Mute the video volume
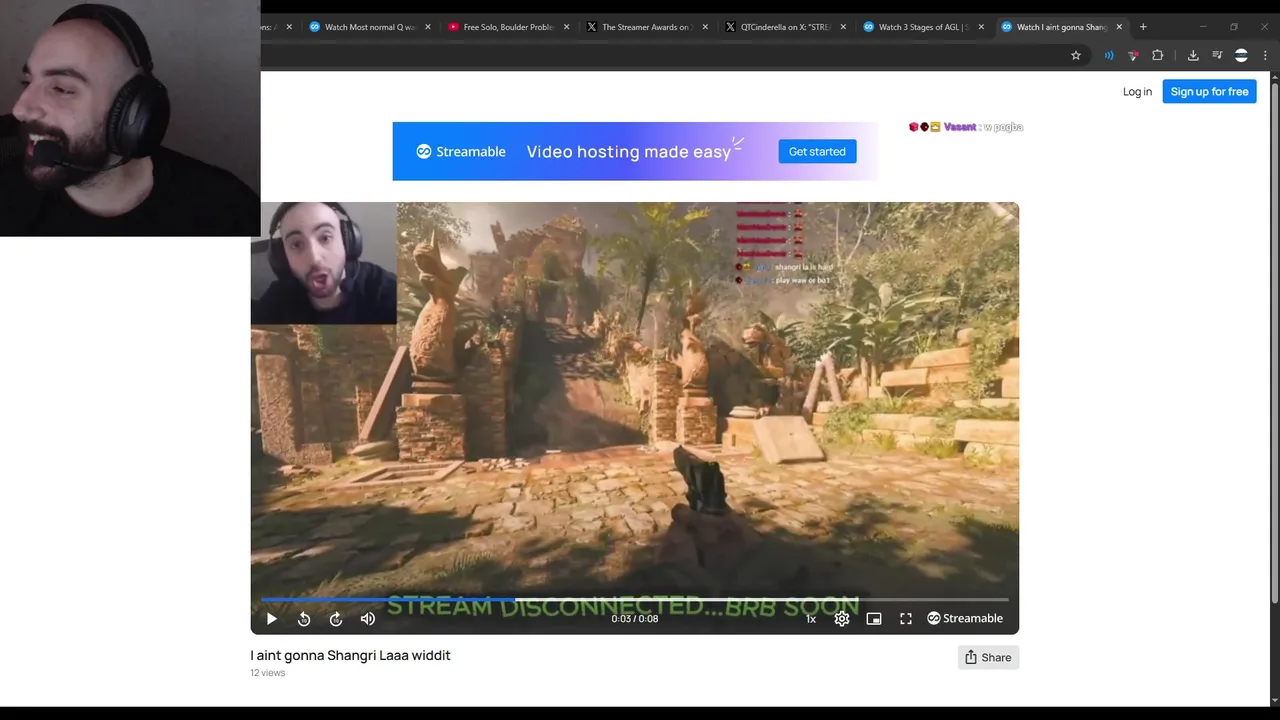The width and height of the screenshot is (1280, 720). click(368, 619)
